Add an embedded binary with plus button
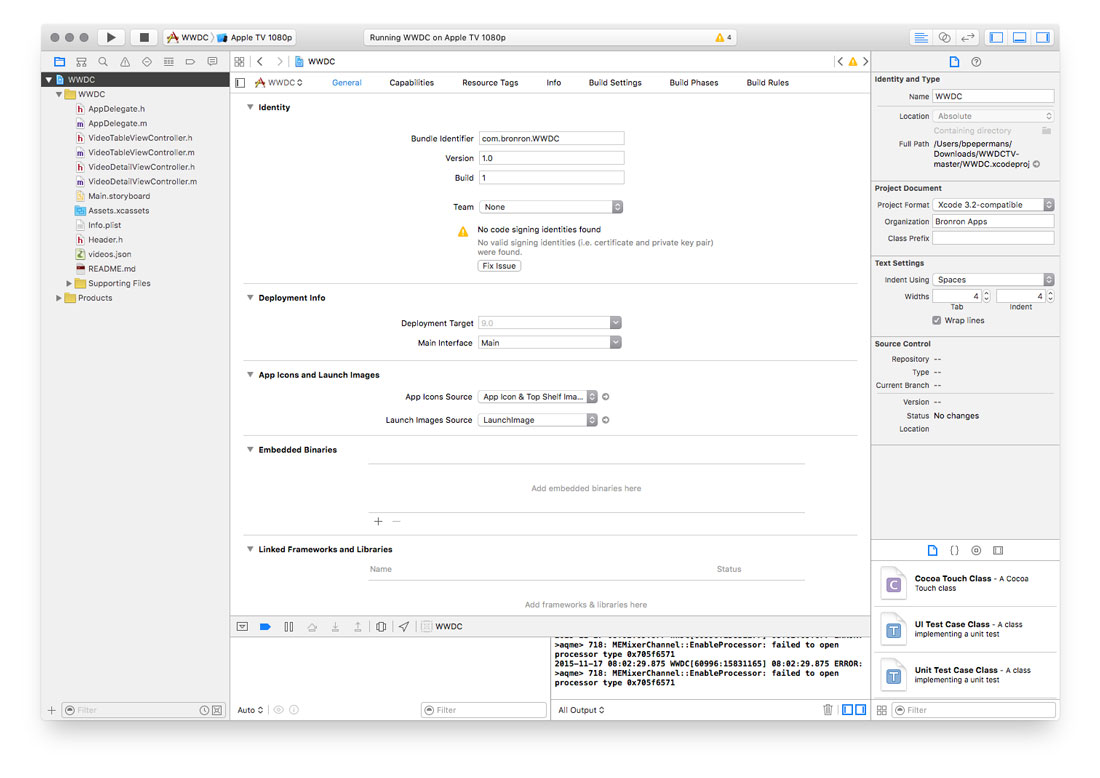1100x778 pixels. pos(378,521)
